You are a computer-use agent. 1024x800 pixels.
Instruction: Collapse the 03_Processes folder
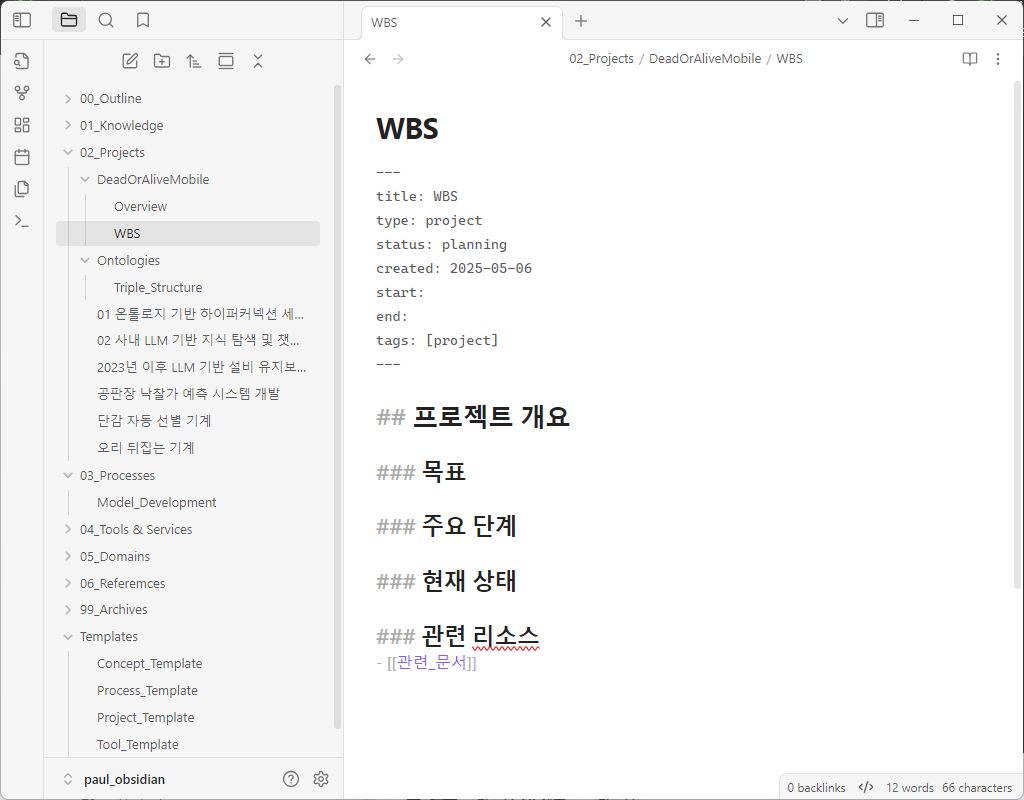pyautogui.click(x=68, y=475)
